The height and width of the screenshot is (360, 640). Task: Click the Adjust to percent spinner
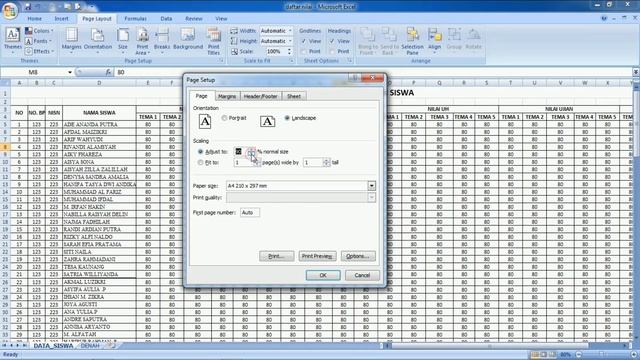click(251, 152)
